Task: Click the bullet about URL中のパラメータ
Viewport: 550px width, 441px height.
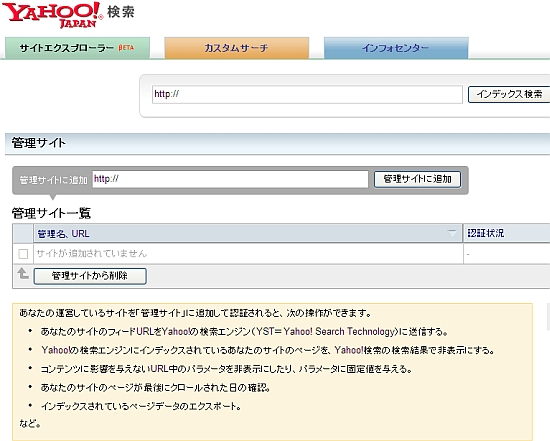Action: coord(227,369)
